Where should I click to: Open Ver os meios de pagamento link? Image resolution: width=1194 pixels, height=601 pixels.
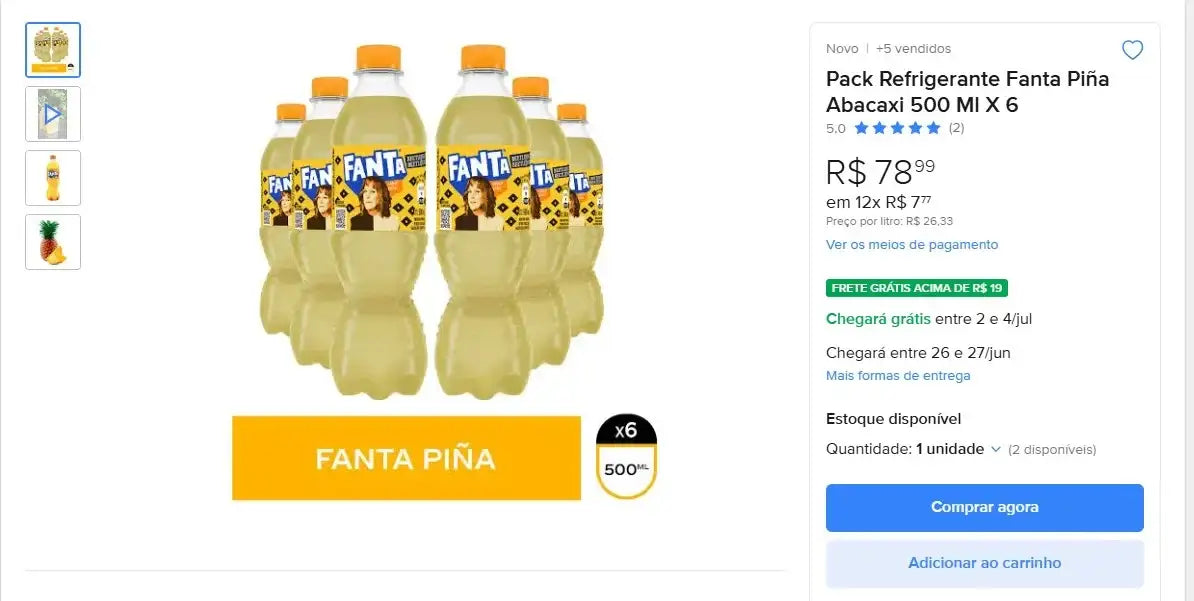pyautogui.click(x=911, y=245)
